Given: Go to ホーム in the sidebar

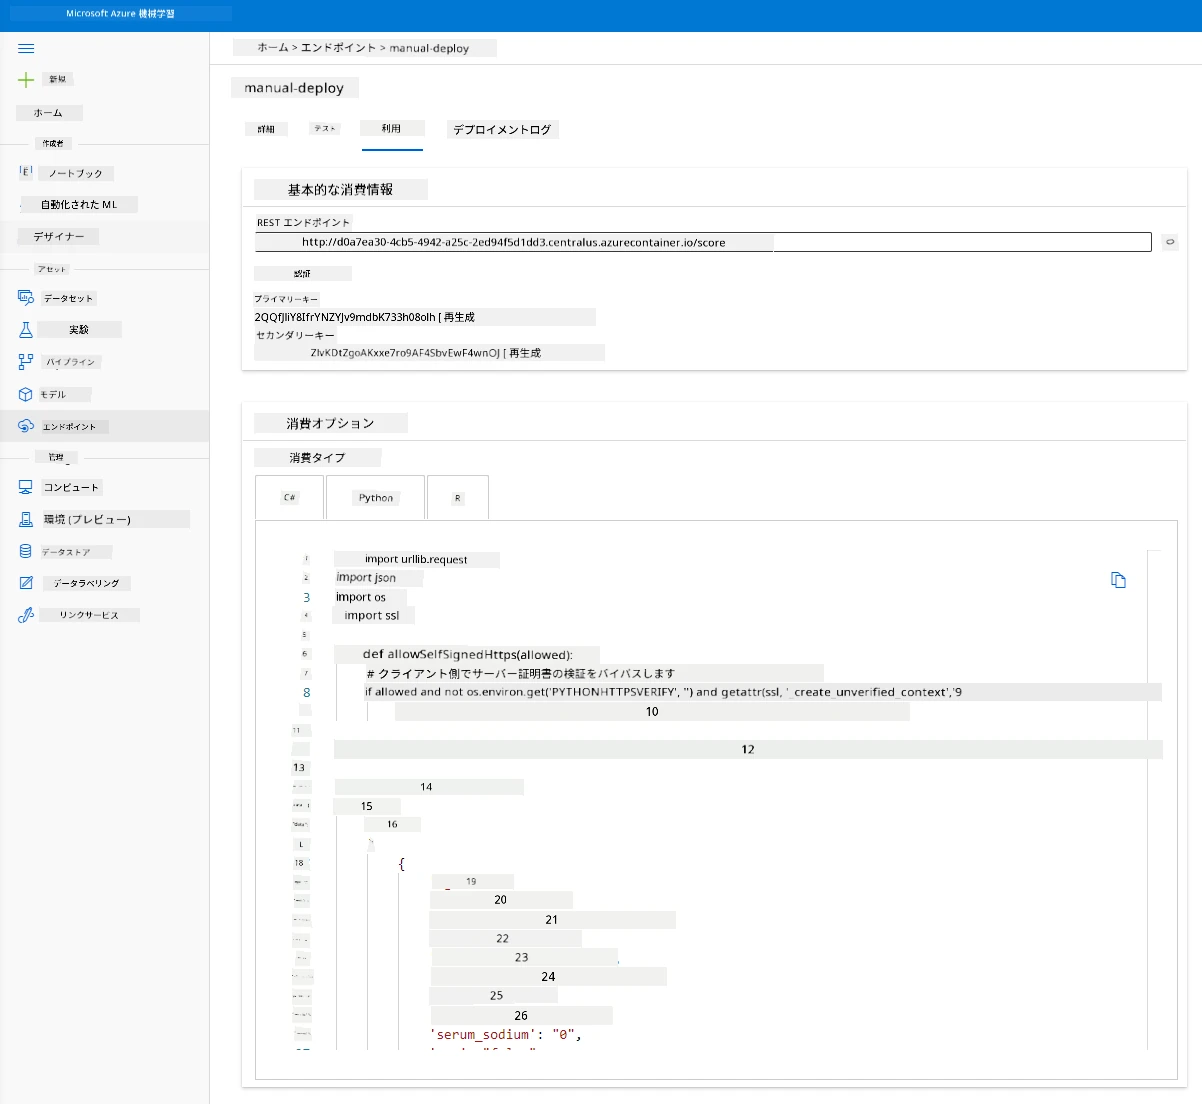Looking at the screenshot, I should (48, 113).
